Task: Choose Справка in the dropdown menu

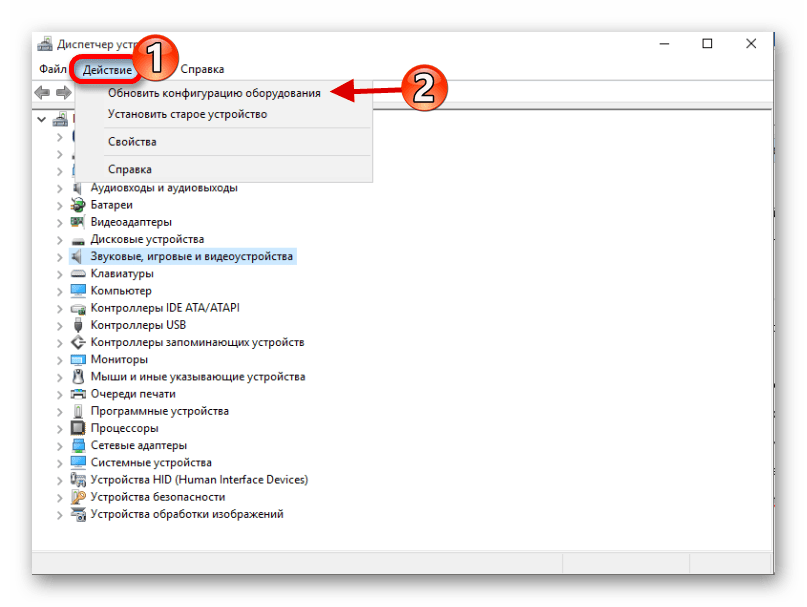Action: pos(130,169)
